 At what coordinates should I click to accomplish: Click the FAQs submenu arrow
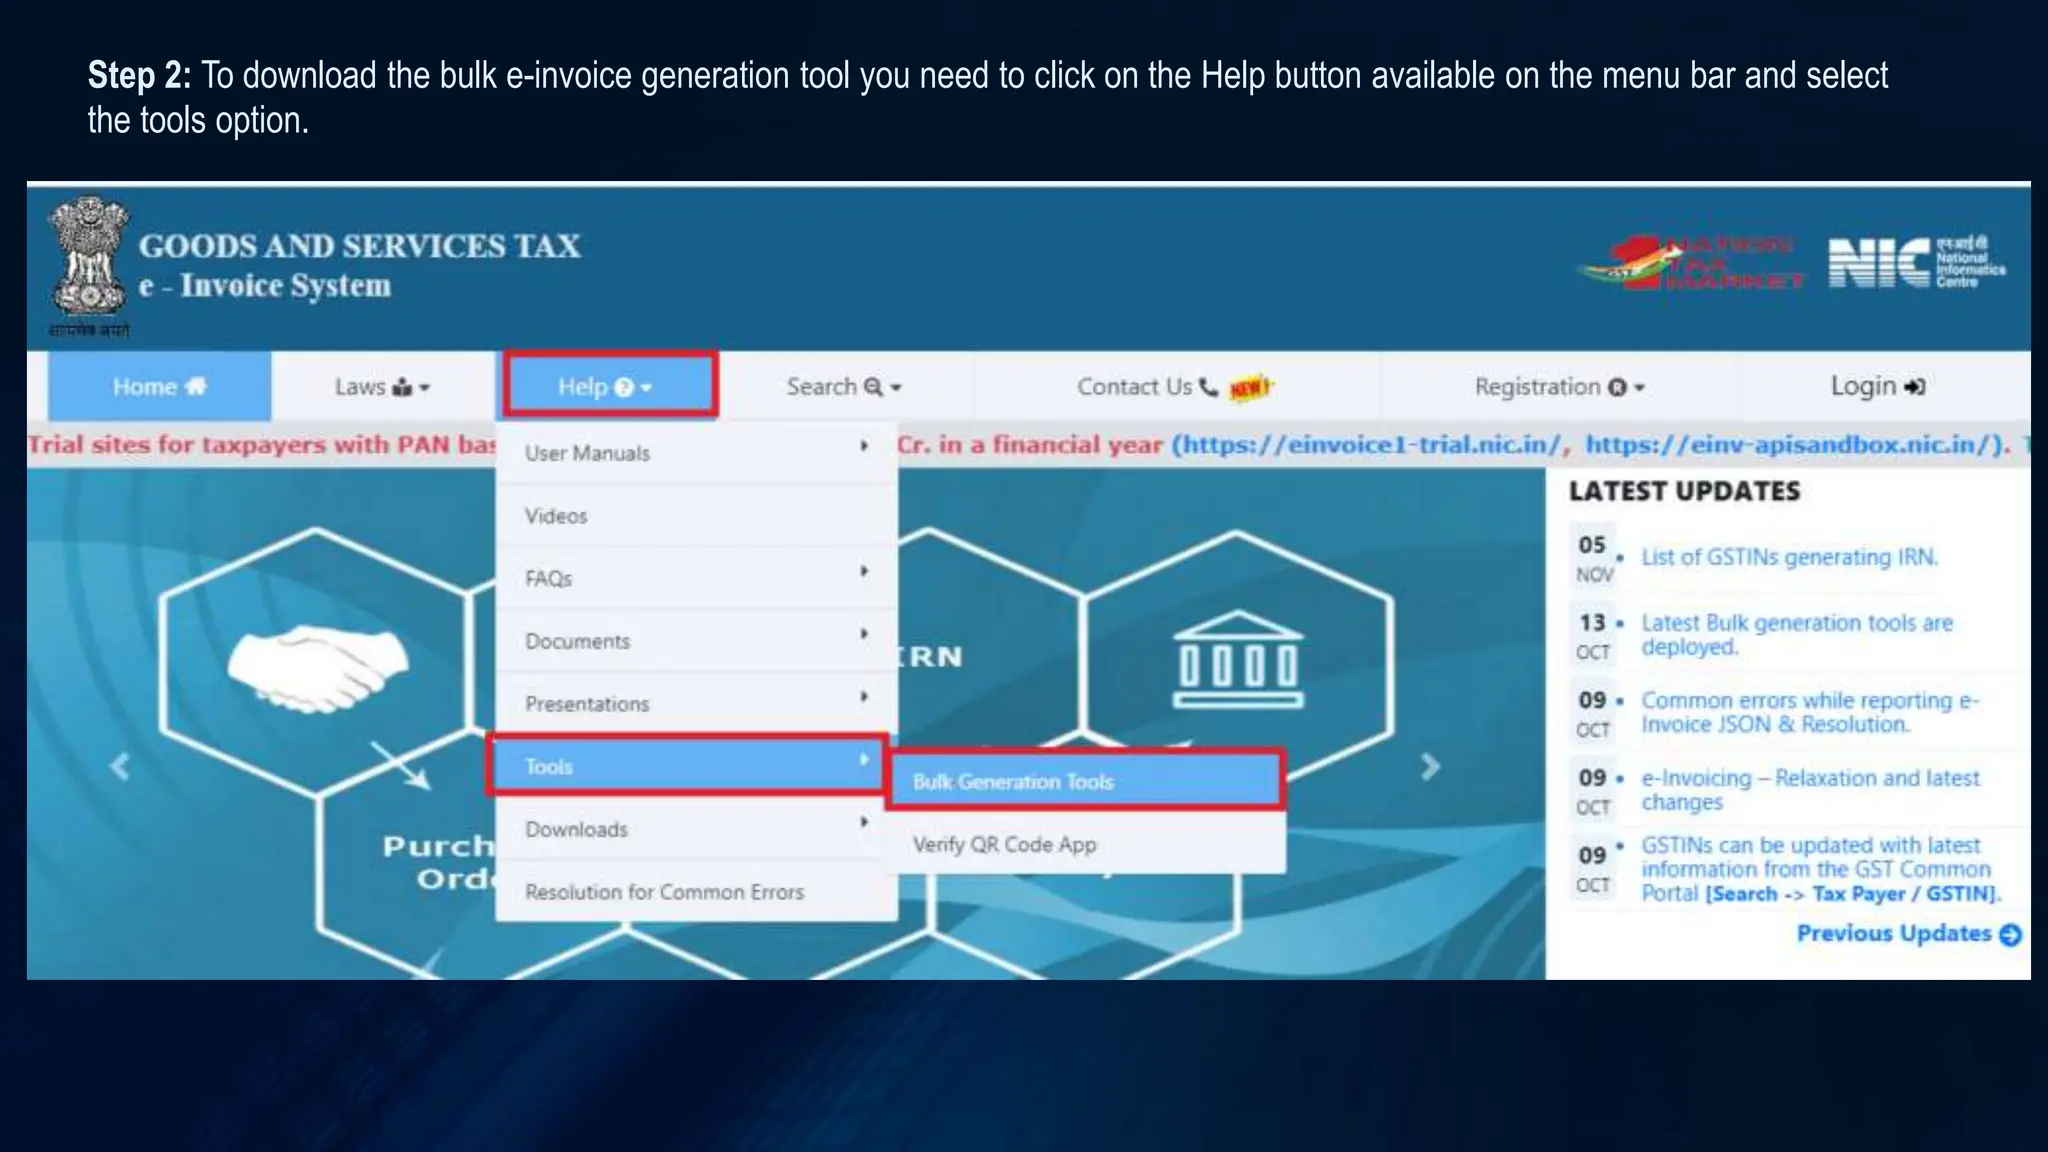point(864,571)
